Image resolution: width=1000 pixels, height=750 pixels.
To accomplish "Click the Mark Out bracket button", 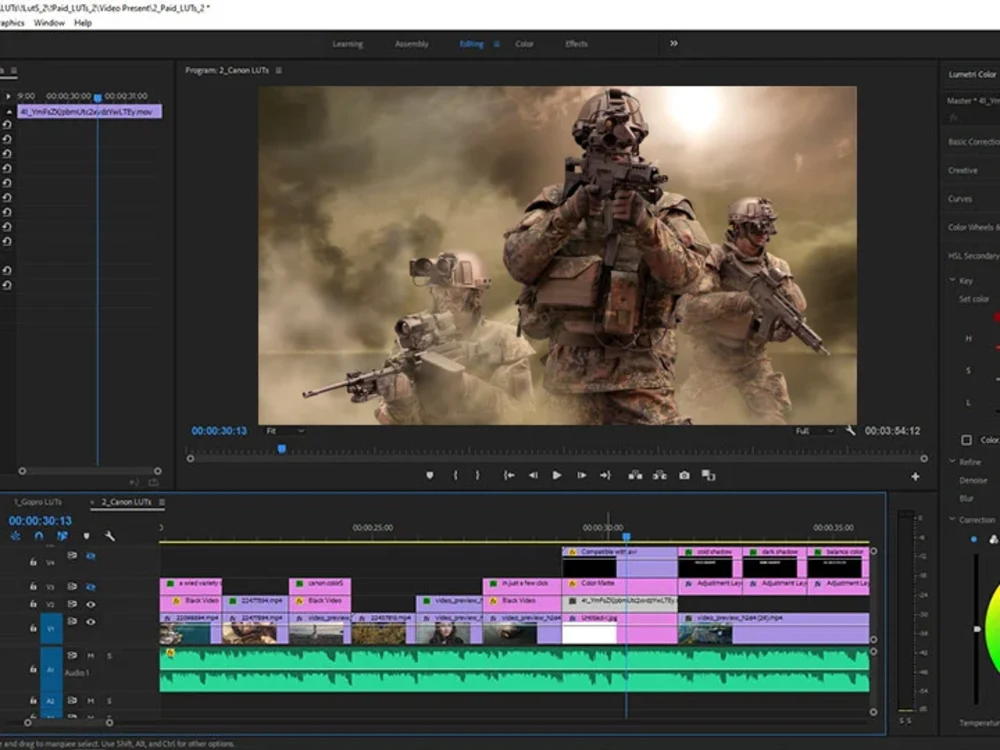I will [477, 475].
